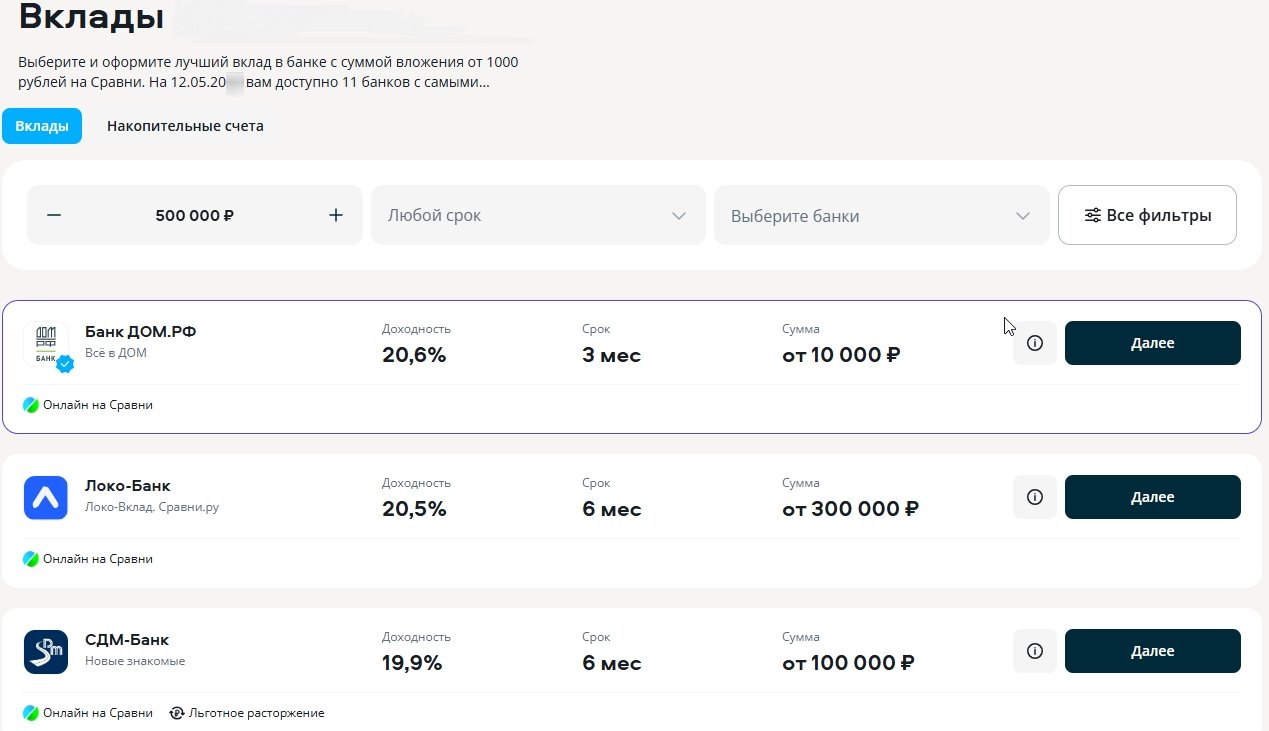Click the Банк ДОМ.РФ logo
This screenshot has height=731, width=1269.
[x=46, y=344]
